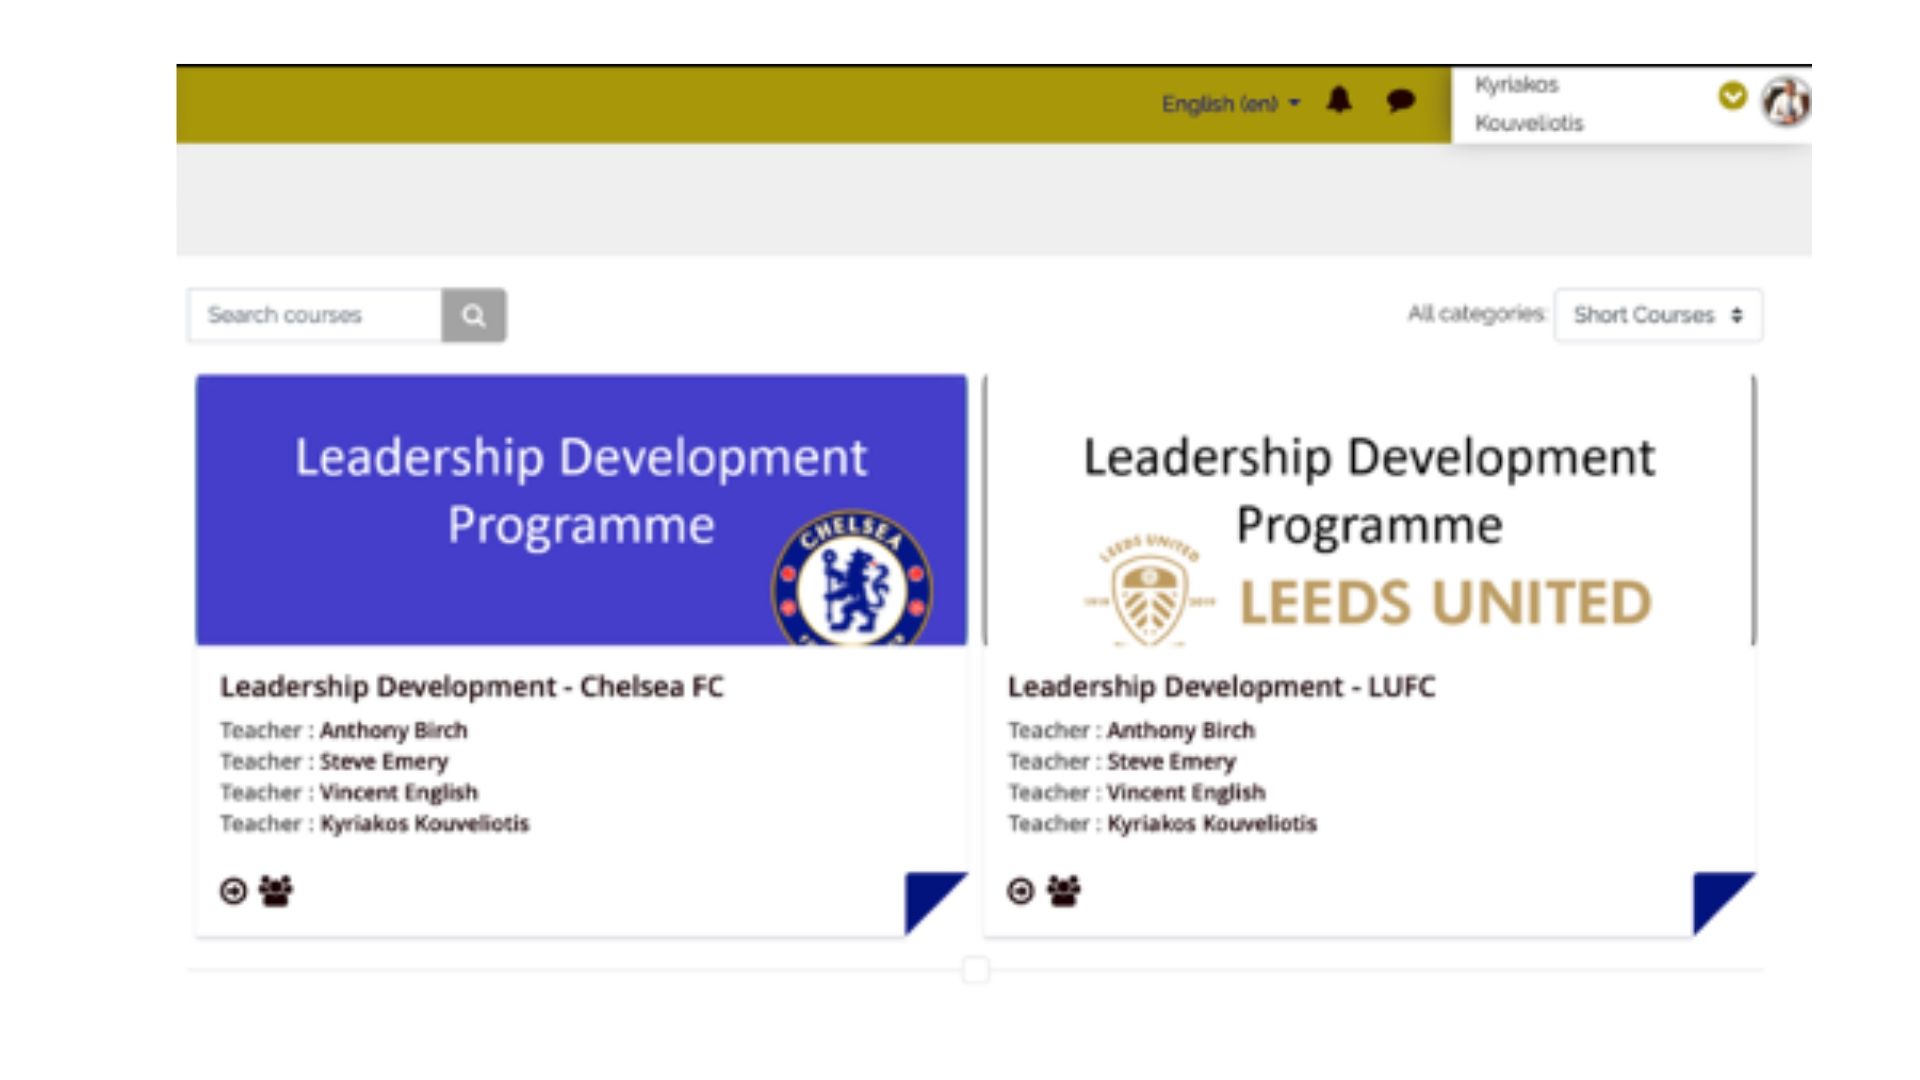
Task: Open the Short Courses category dropdown
Action: tap(1658, 315)
